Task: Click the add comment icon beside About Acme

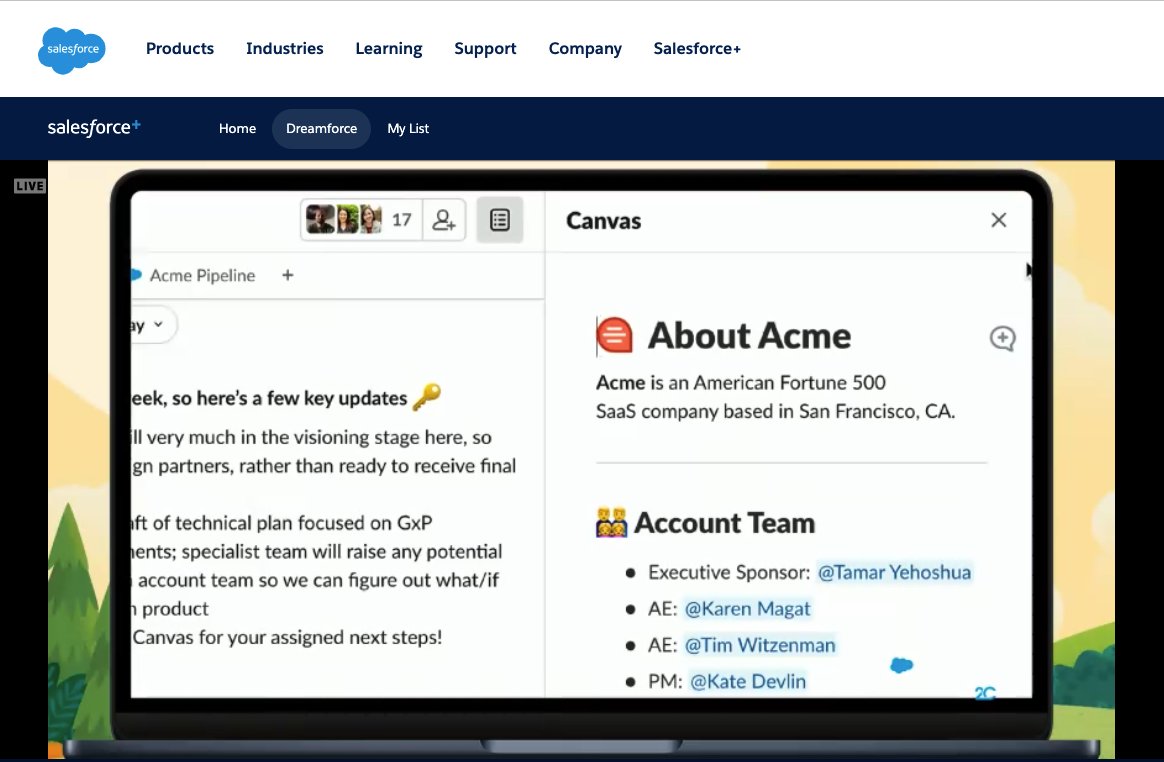Action: pyautogui.click(x=1002, y=339)
